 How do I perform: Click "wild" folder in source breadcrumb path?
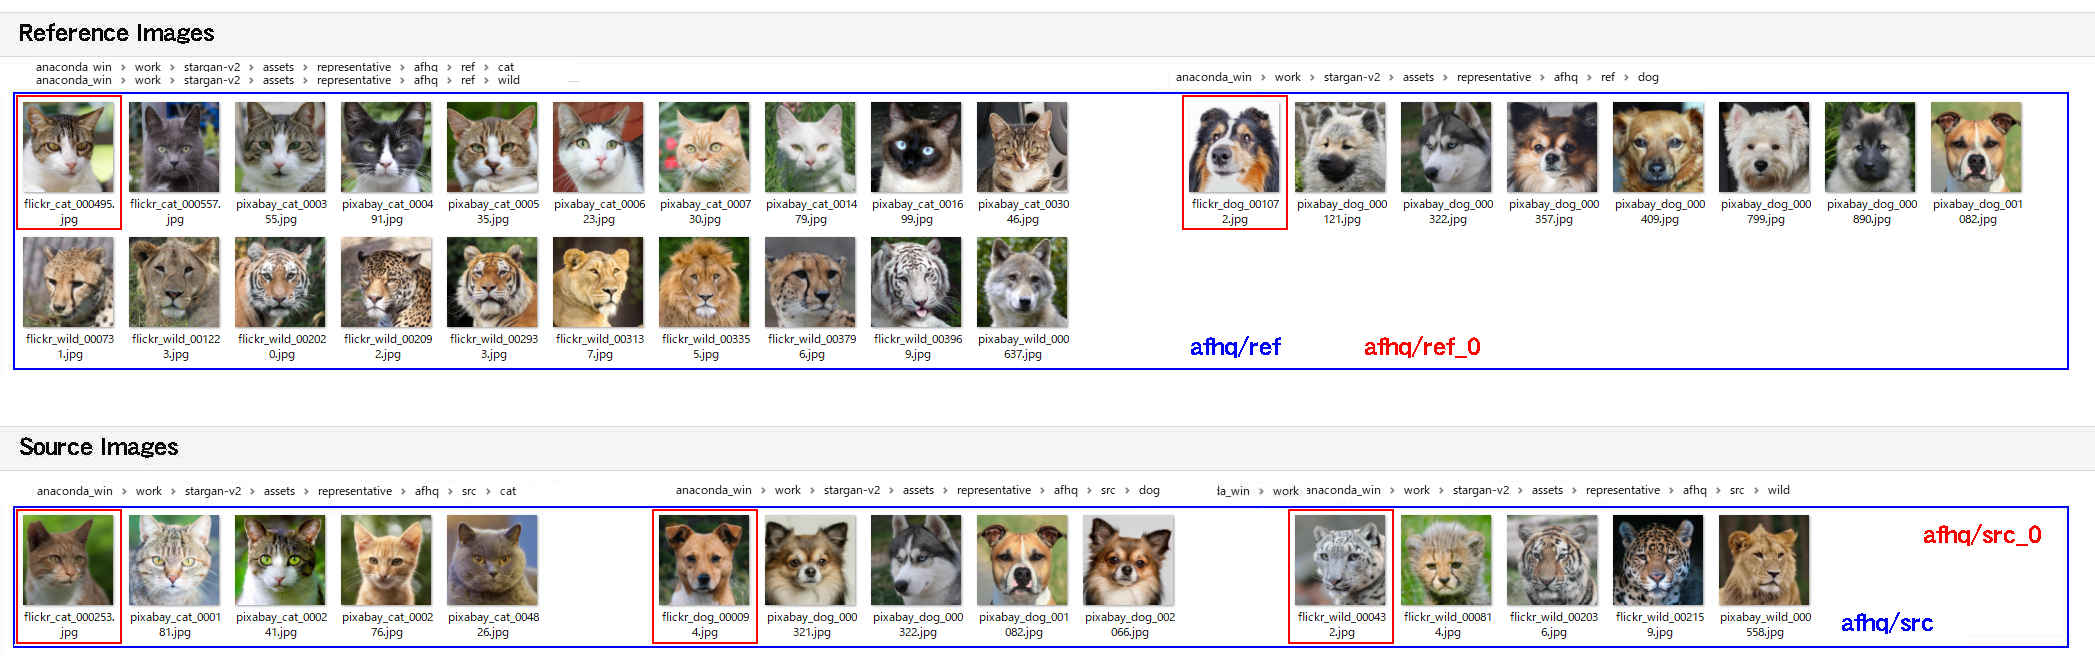(x=1778, y=490)
